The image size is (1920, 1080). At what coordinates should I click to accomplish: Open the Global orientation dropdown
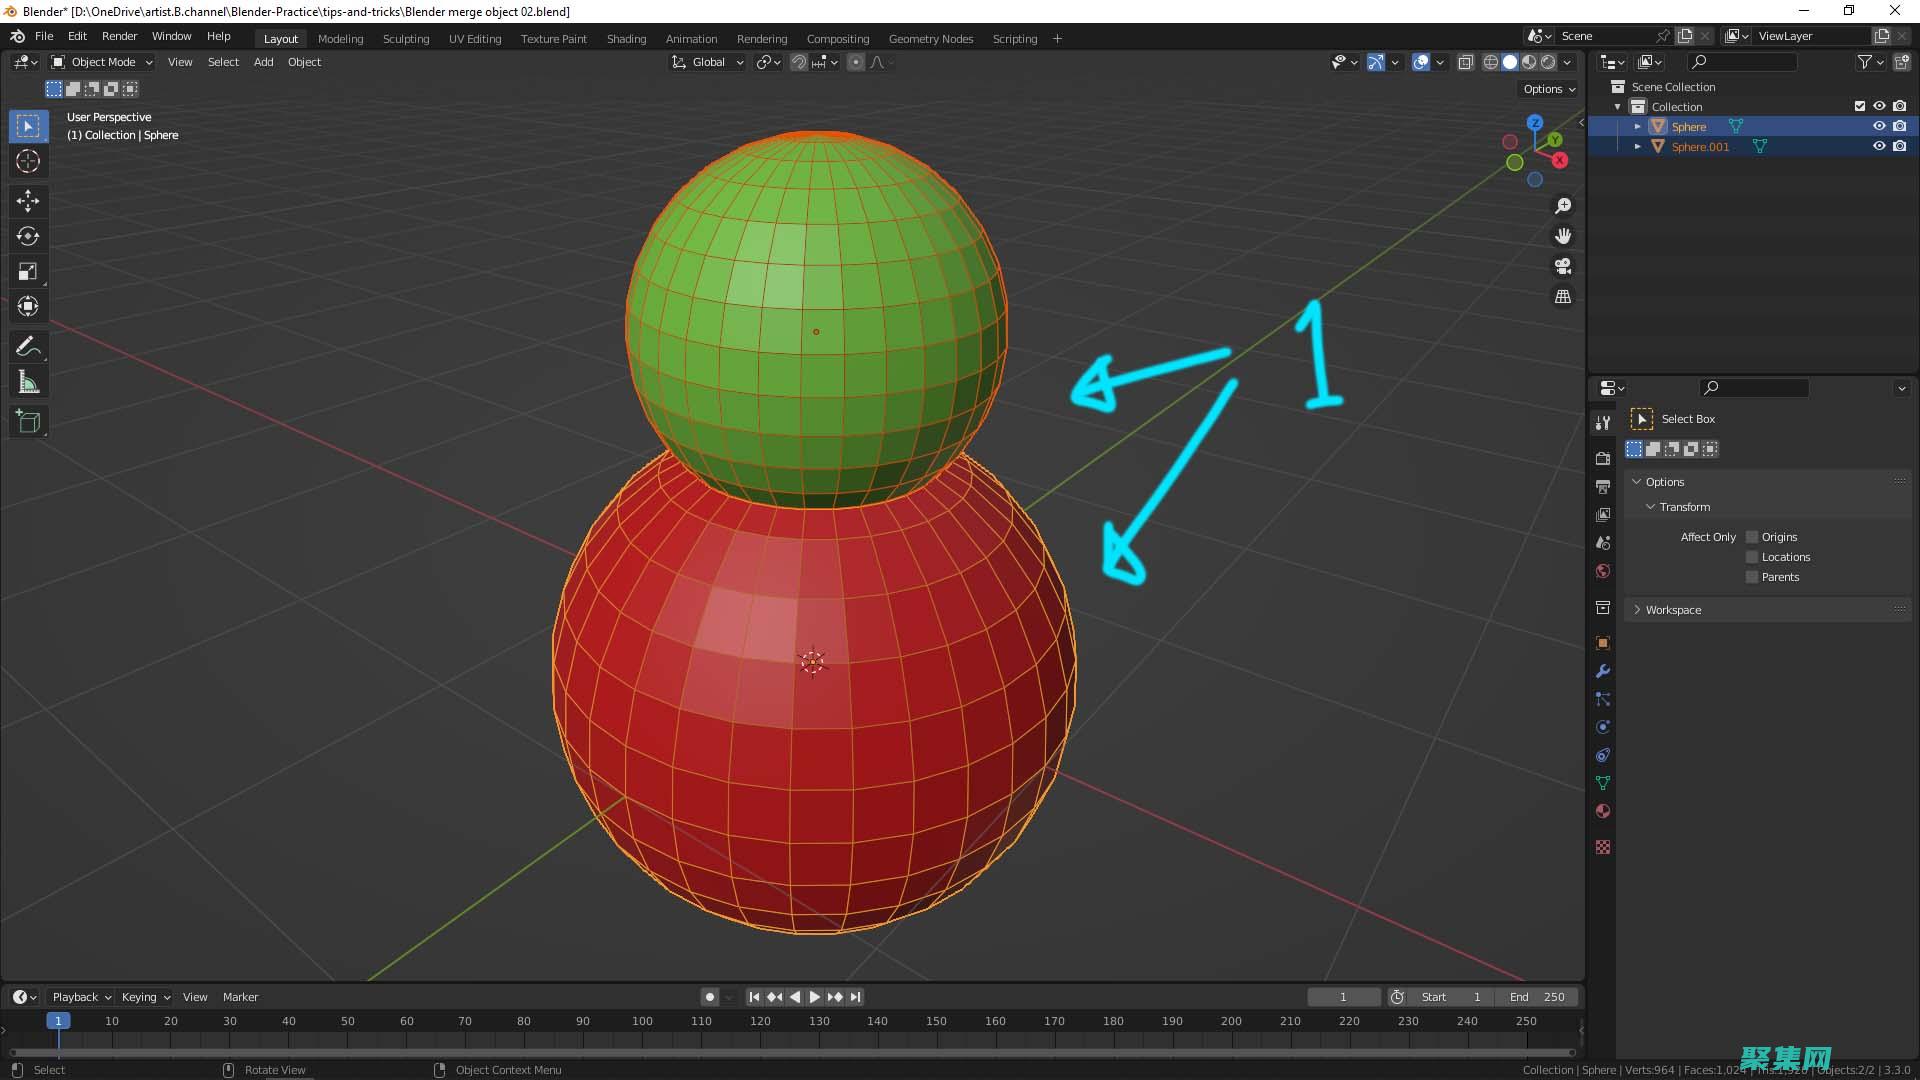click(708, 62)
